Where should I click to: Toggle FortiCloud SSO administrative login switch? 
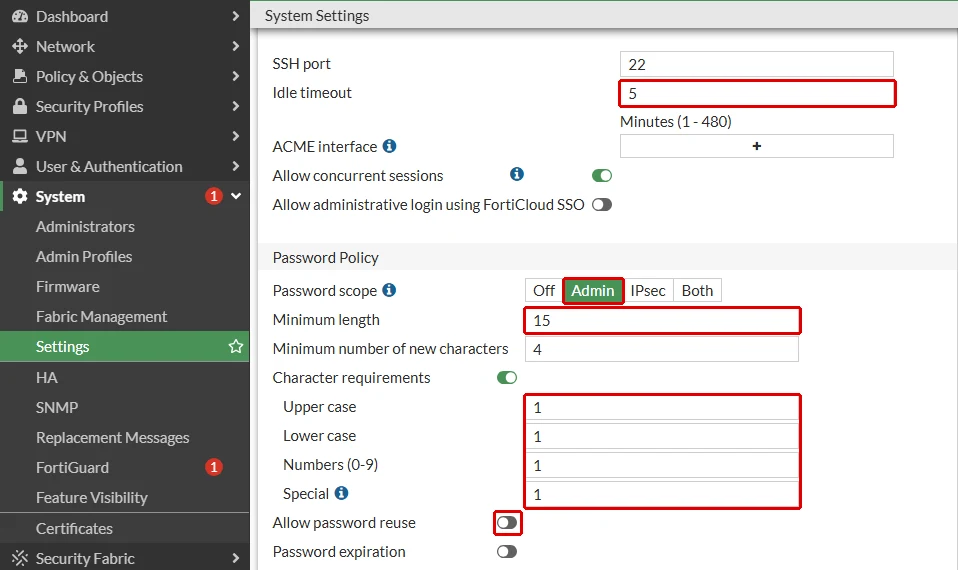click(x=602, y=205)
